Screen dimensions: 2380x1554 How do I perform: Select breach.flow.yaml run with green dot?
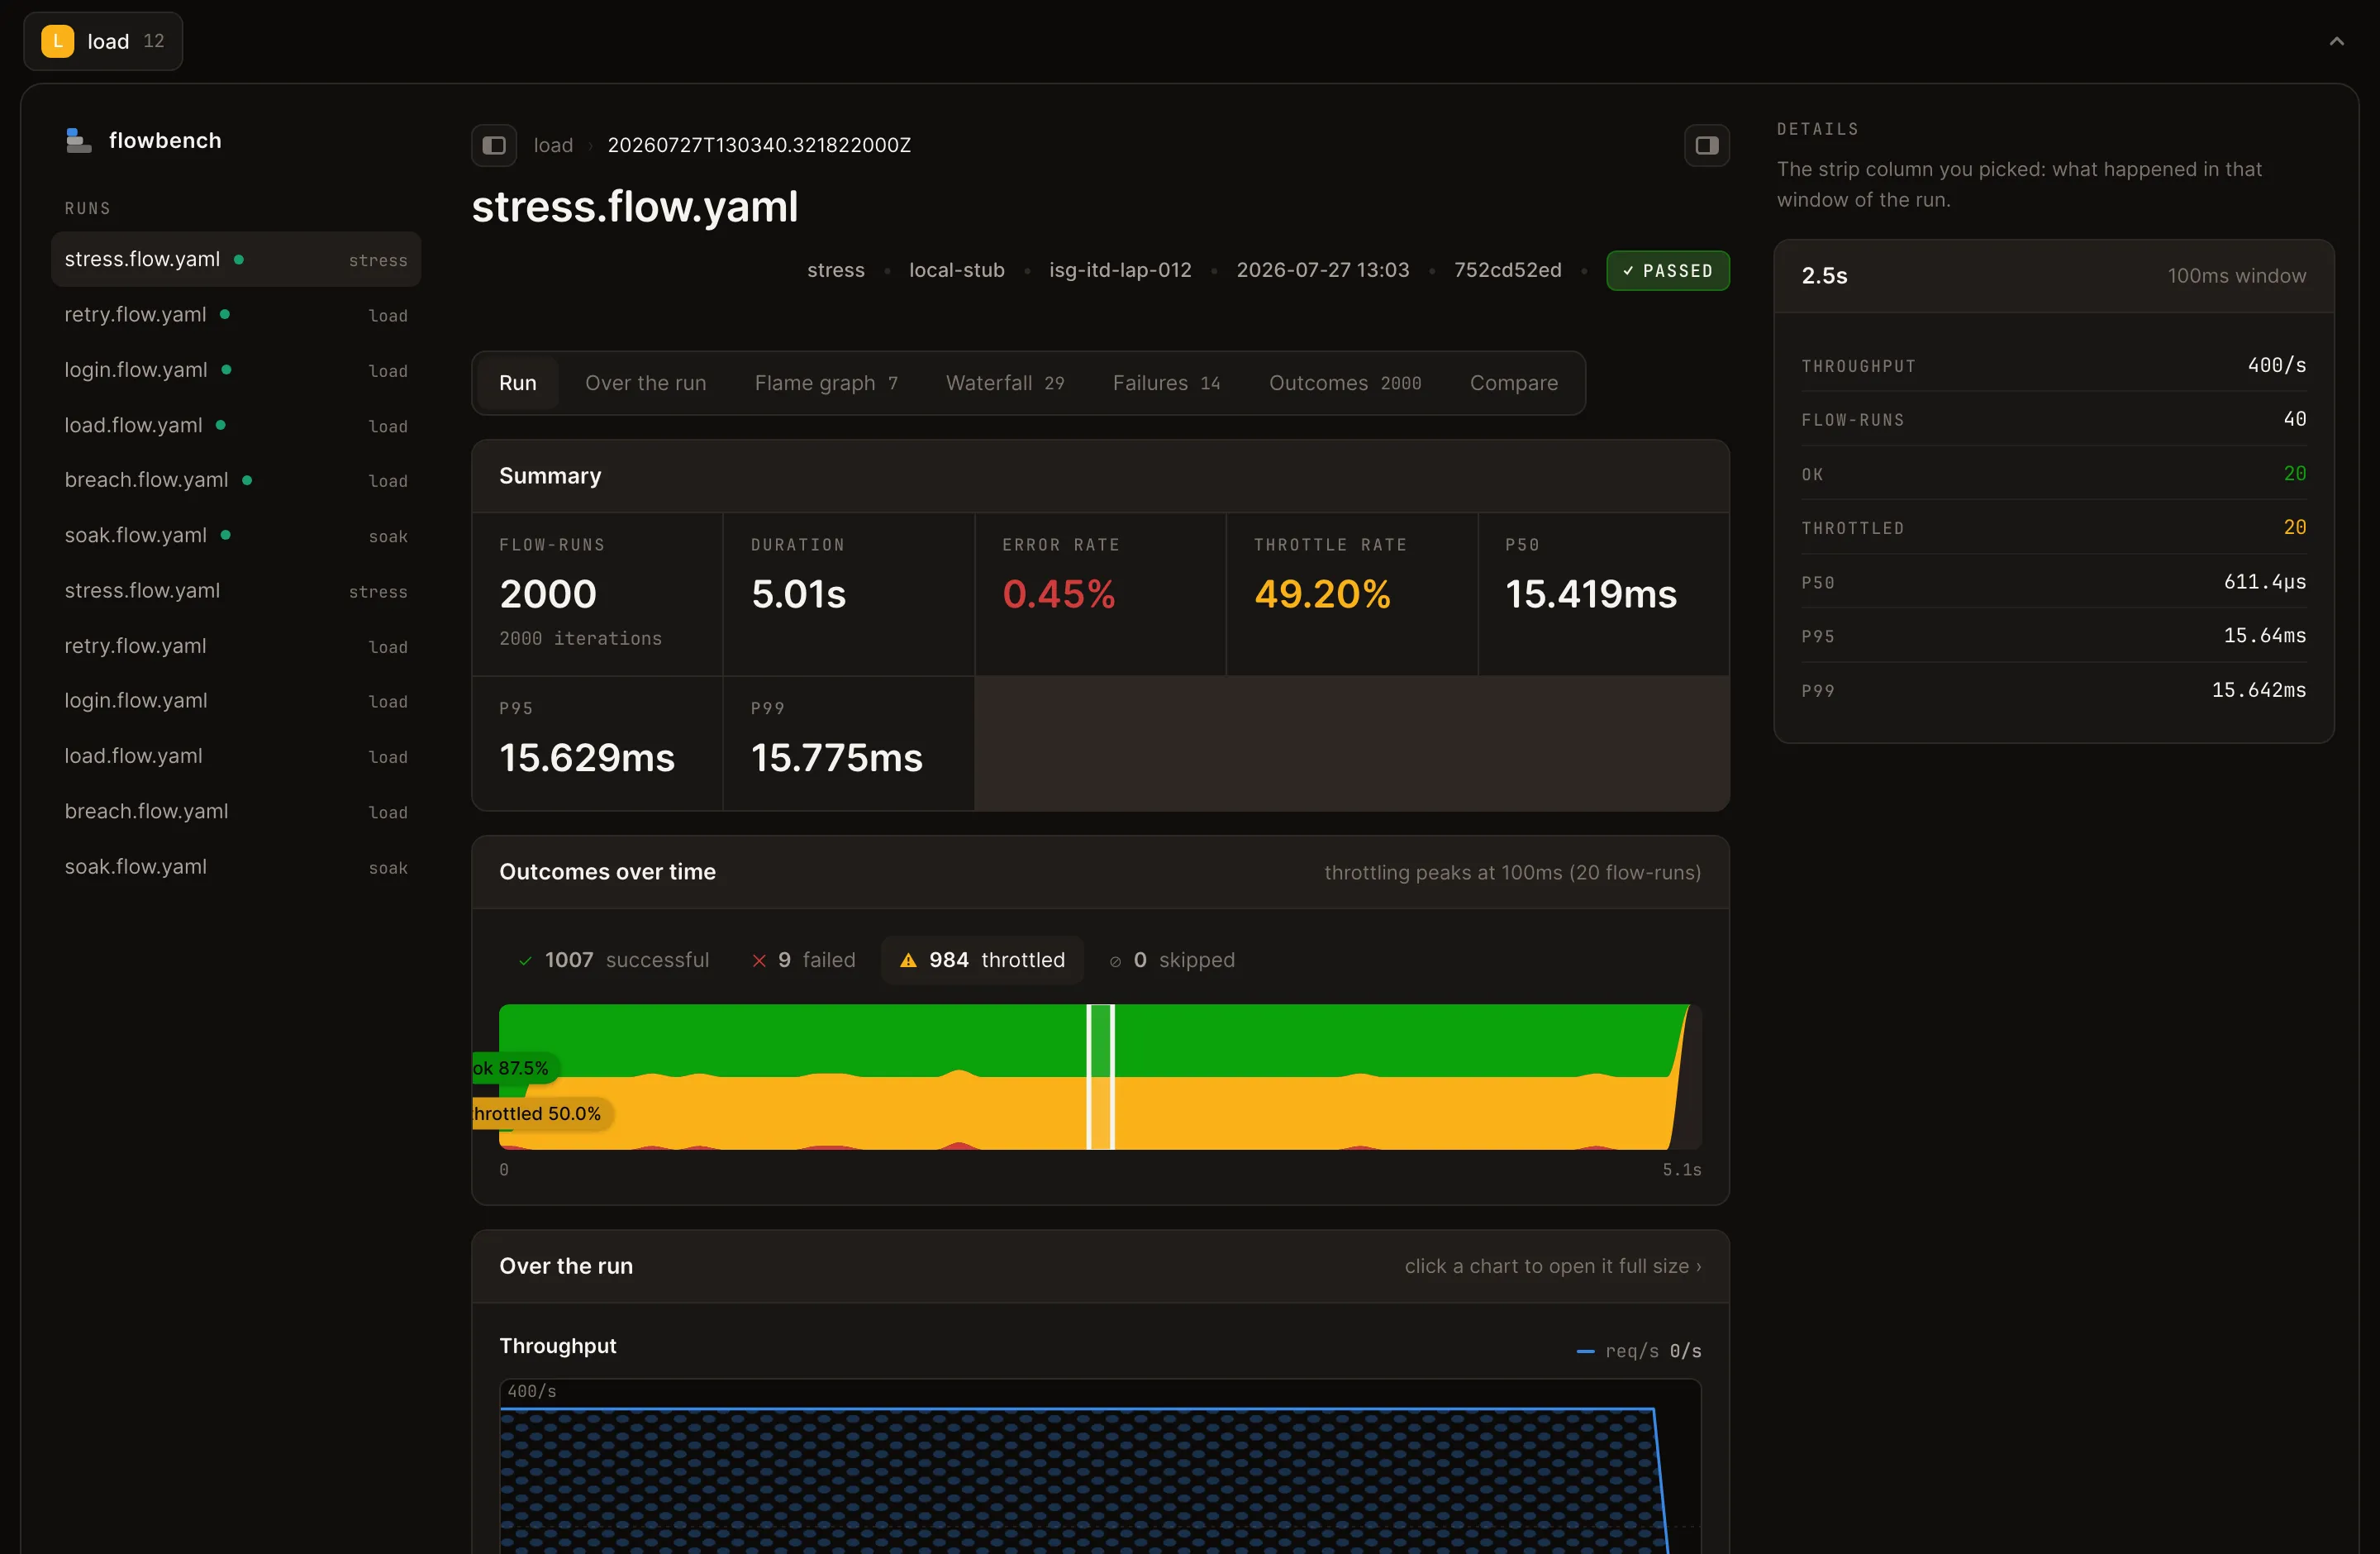point(236,480)
